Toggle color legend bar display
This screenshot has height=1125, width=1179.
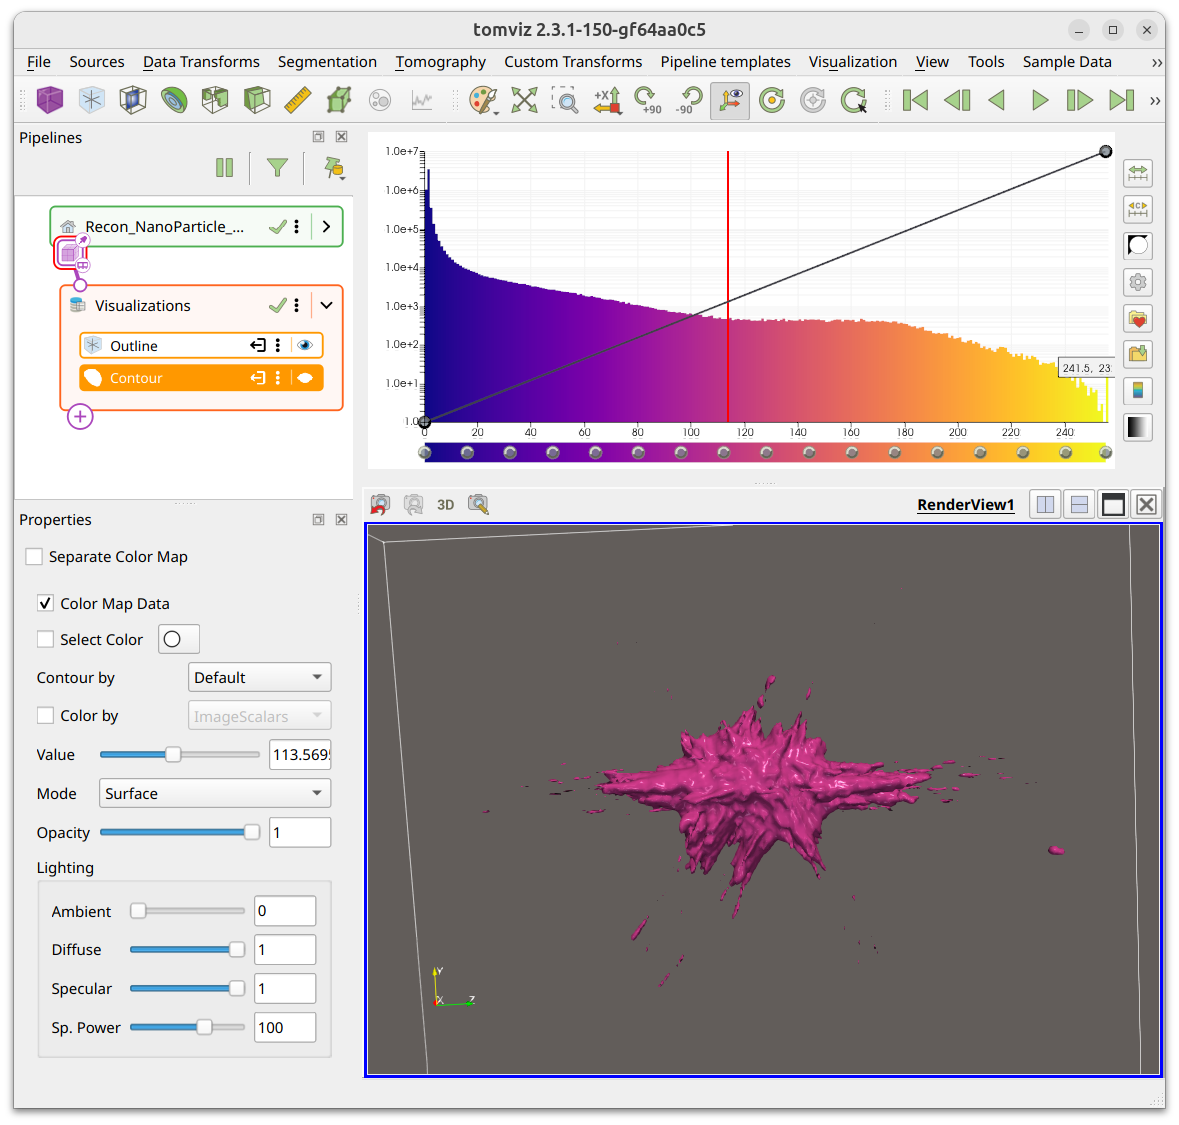coord(1138,390)
